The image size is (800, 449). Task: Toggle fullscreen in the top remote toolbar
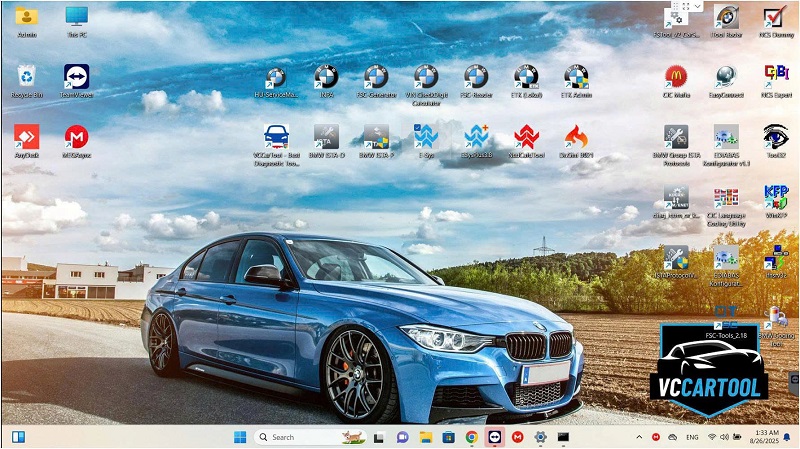686,7
